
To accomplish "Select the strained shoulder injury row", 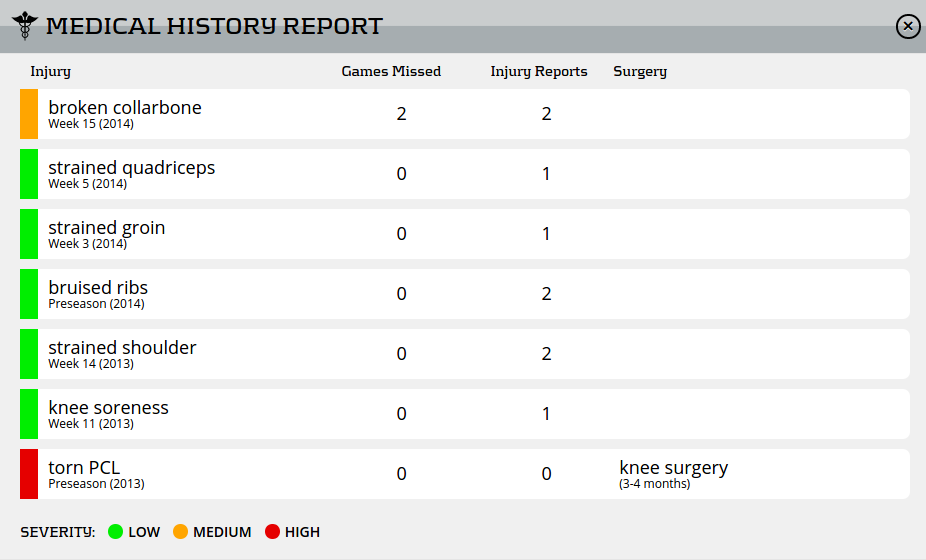I will point(122,348).
